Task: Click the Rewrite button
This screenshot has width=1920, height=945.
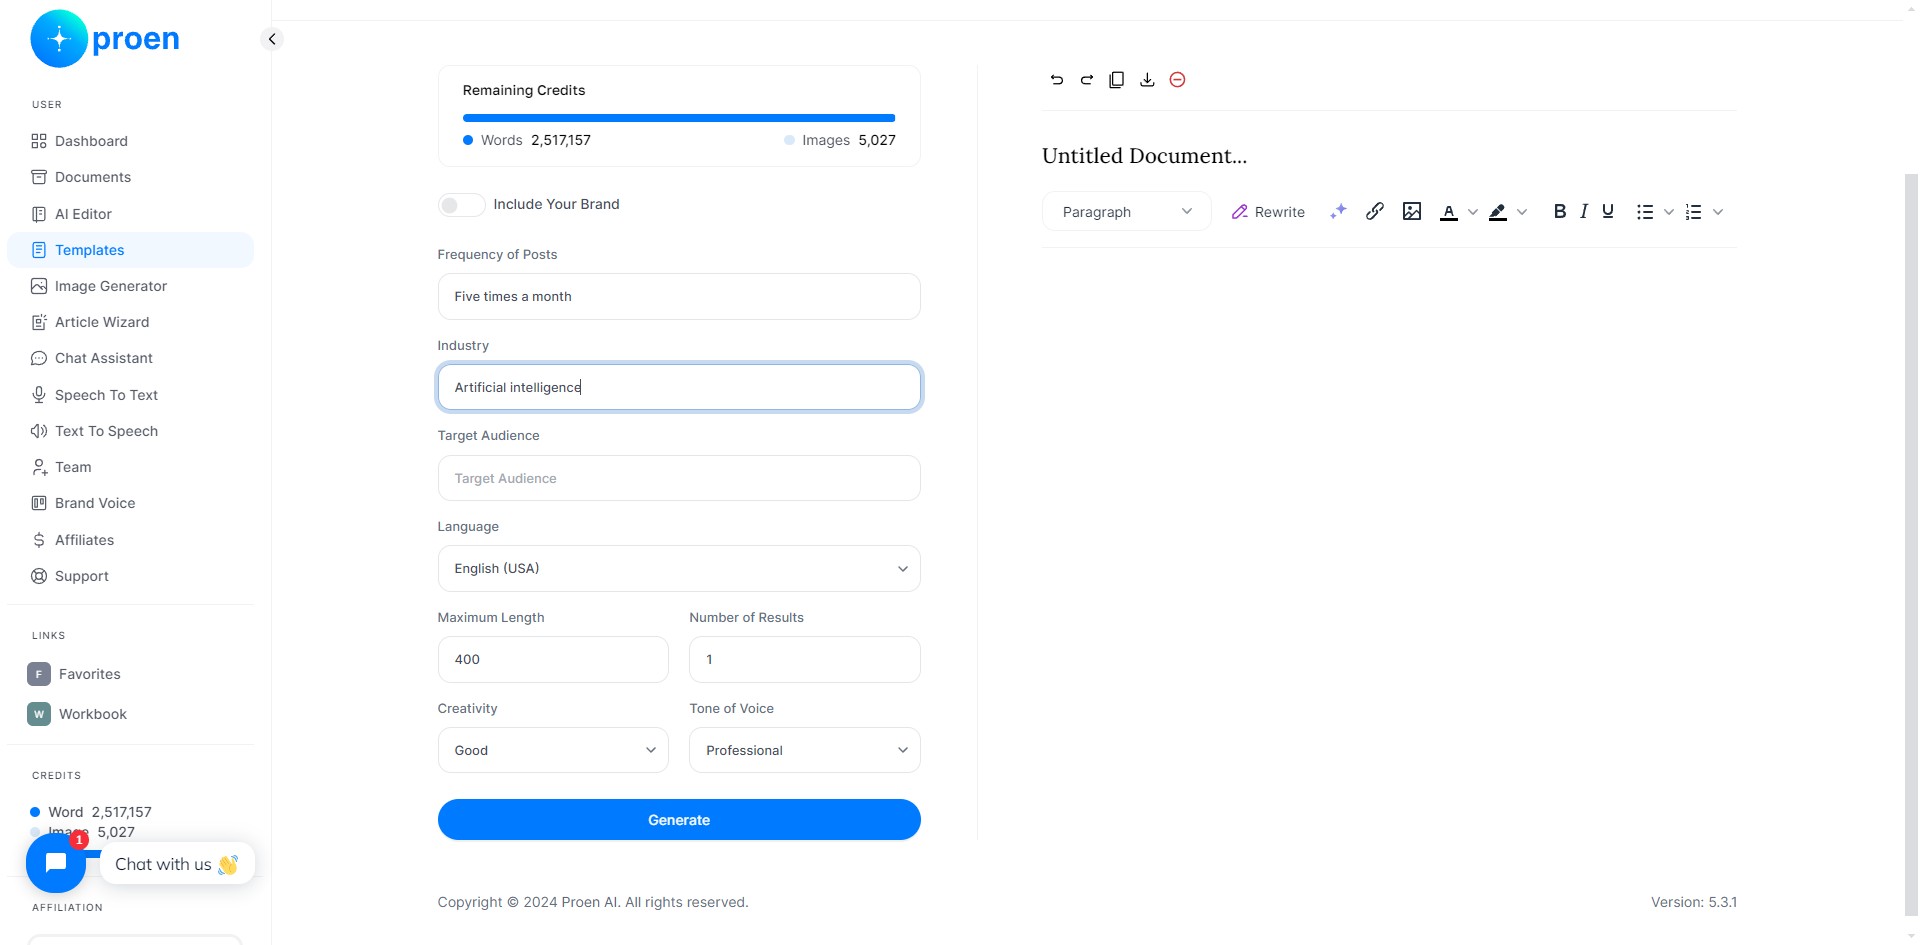Action: click(x=1268, y=212)
